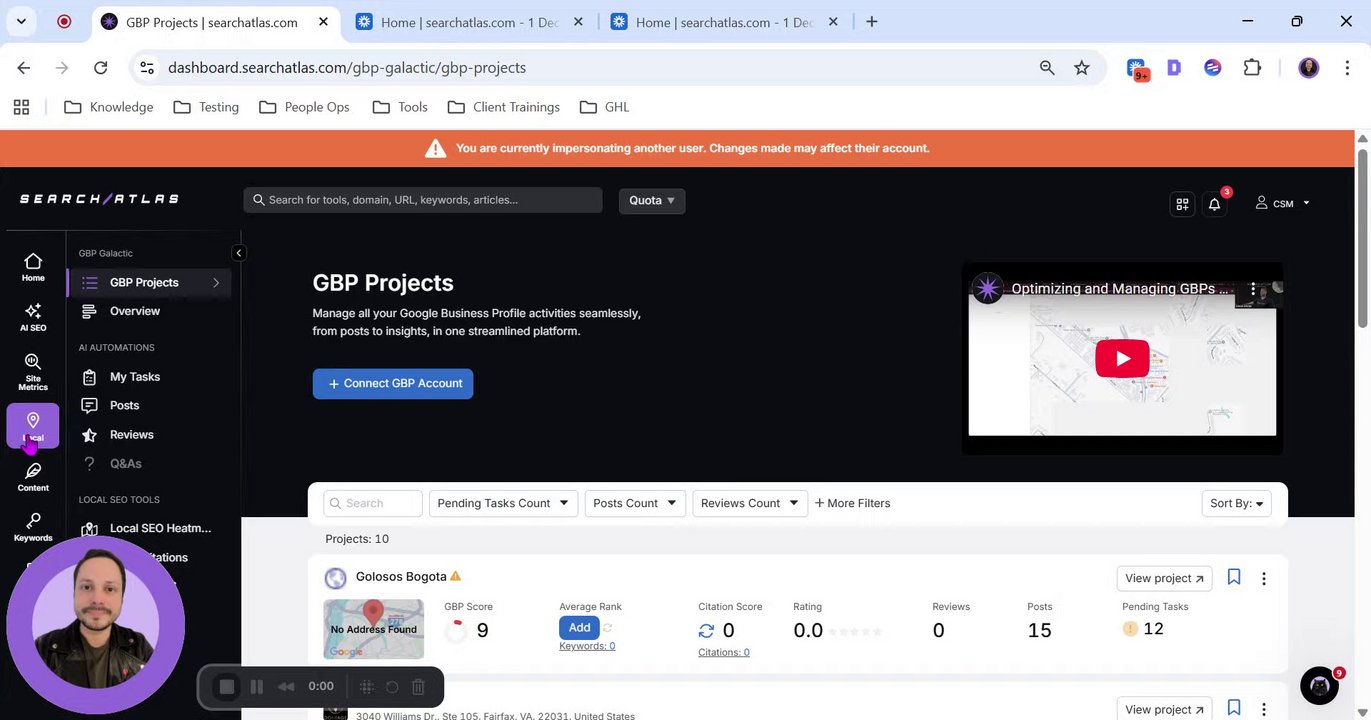Open Posts in the side menu
Image resolution: width=1371 pixels, height=720 pixels.
[x=124, y=405]
